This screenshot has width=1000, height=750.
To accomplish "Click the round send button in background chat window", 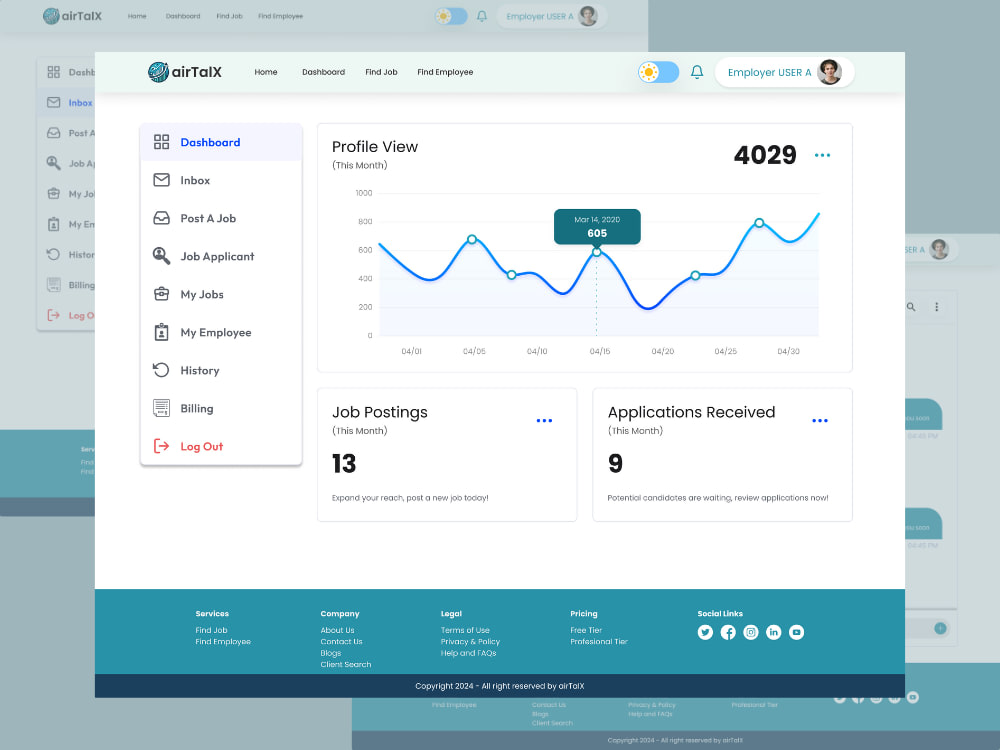I will [x=940, y=628].
